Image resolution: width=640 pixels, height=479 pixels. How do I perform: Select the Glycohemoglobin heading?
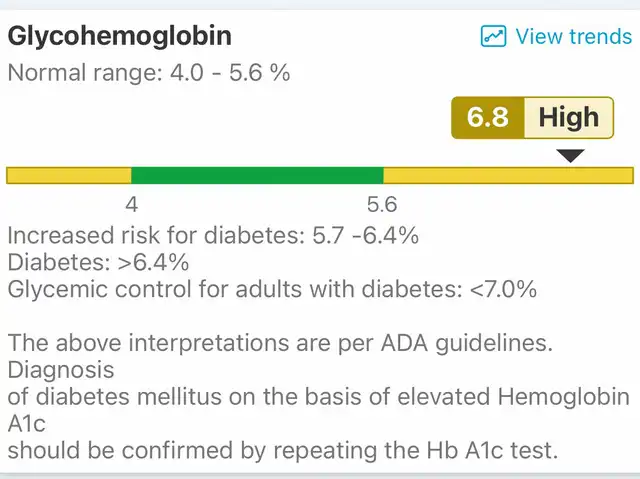click(x=120, y=36)
